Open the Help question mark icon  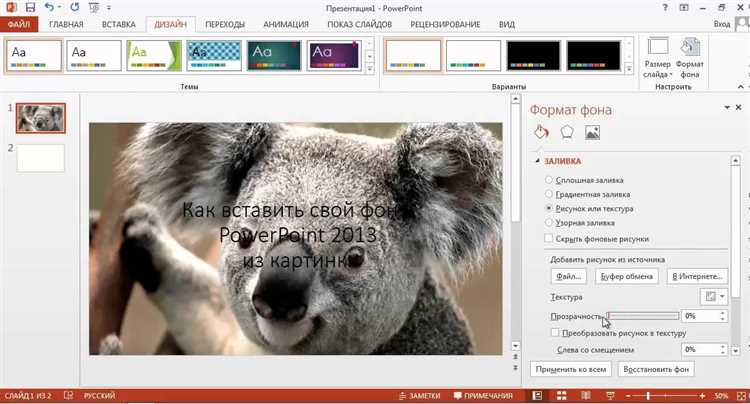click(665, 8)
